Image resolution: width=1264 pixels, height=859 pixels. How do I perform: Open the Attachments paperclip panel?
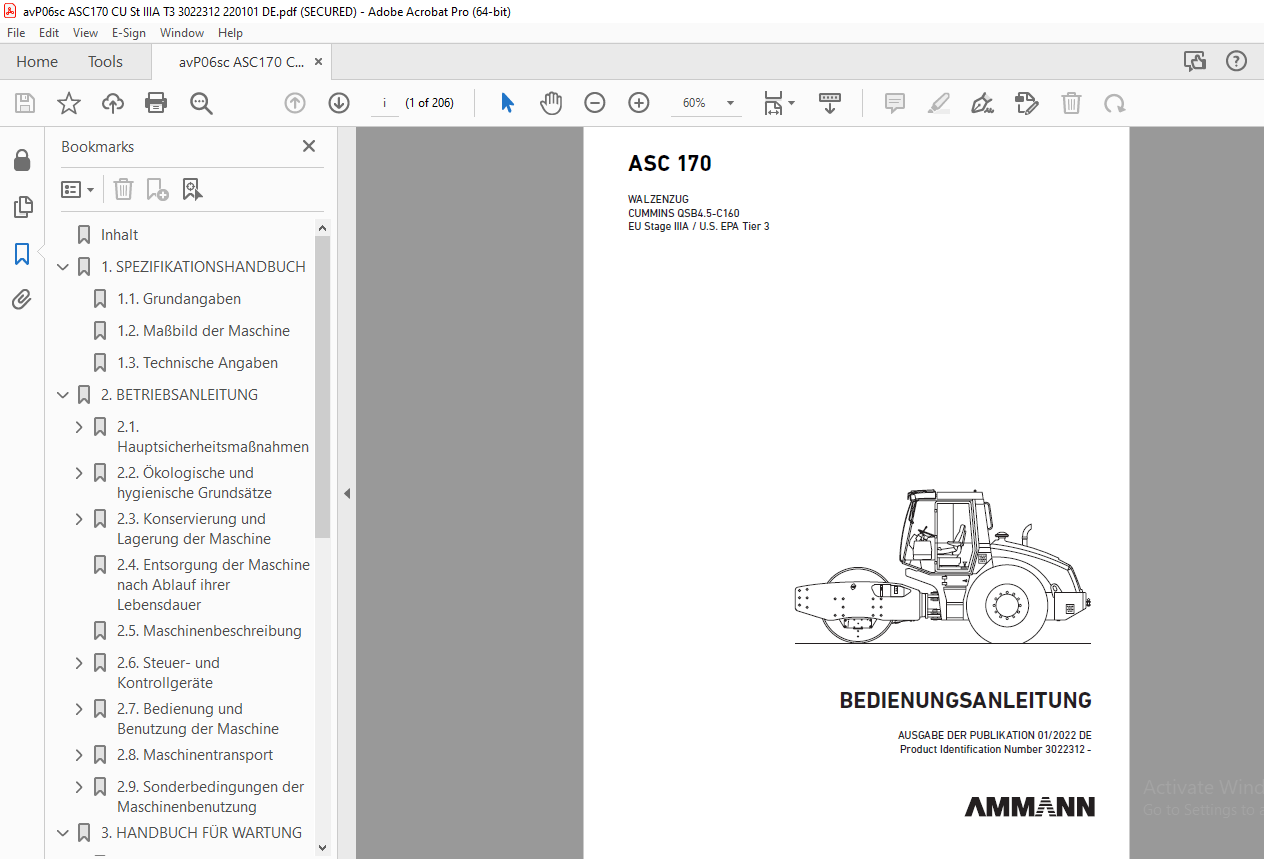click(22, 299)
